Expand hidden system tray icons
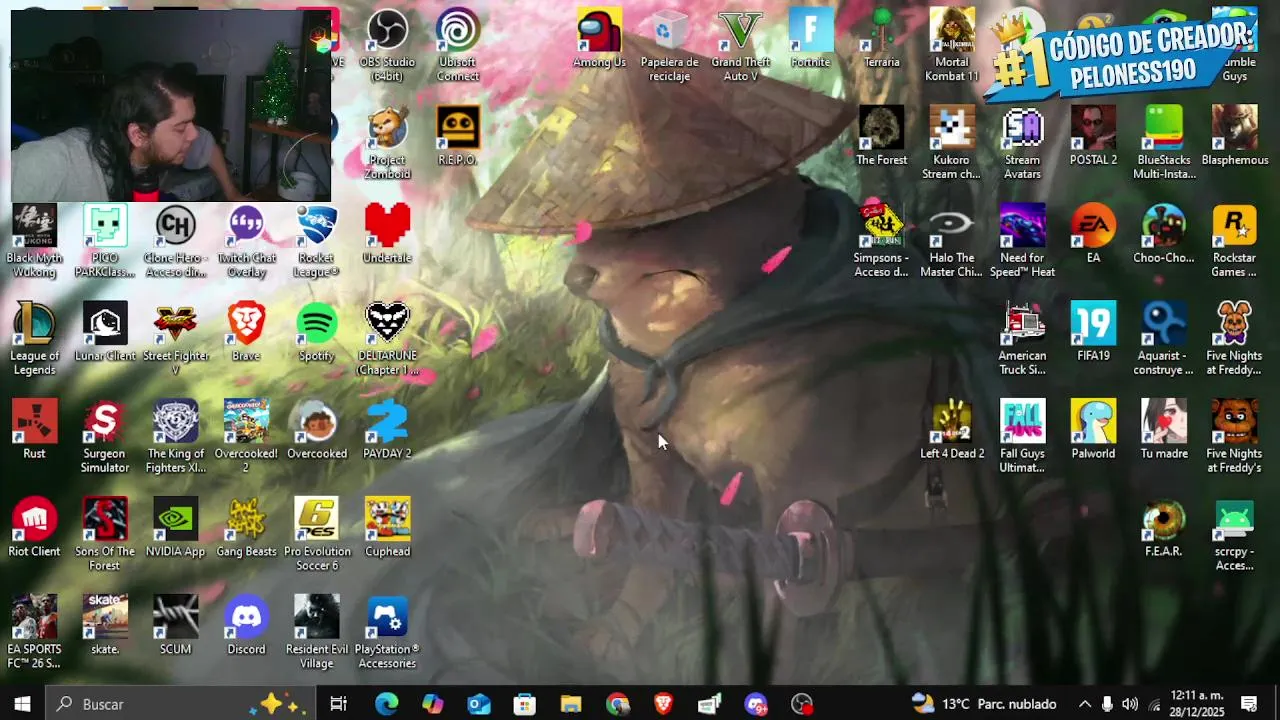This screenshot has width=1280, height=720. pos(1085,704)
